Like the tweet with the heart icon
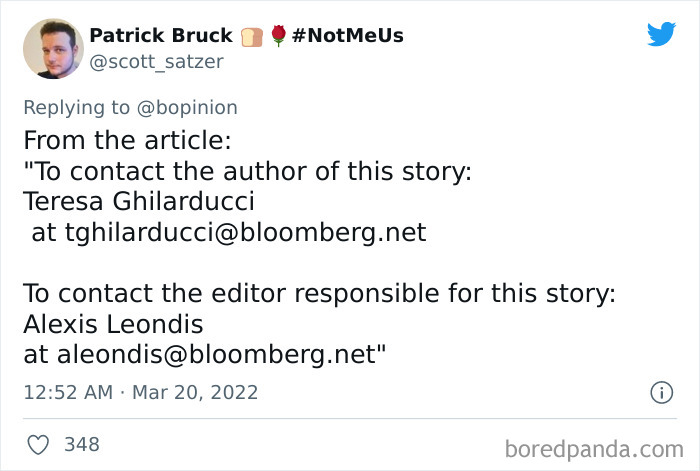This screenshot has width=700, height=471. 36,443
